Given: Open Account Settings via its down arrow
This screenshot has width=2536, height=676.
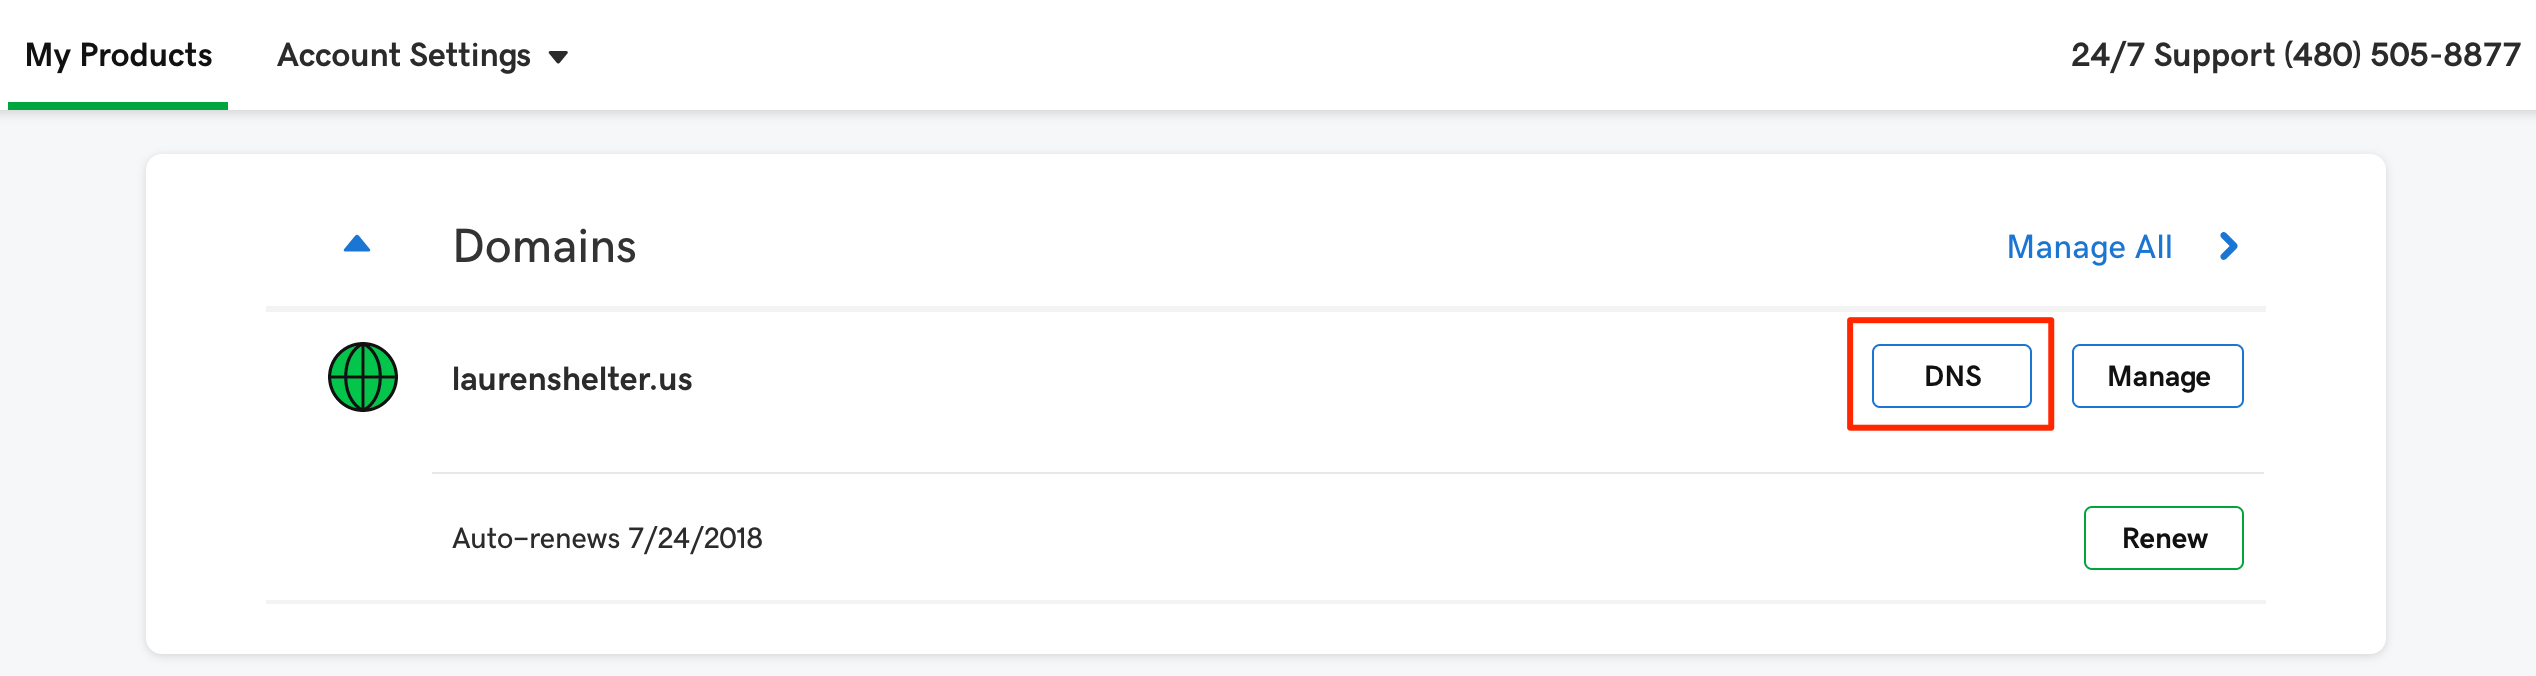Looking at the screenshot, I should coord(558,57).
